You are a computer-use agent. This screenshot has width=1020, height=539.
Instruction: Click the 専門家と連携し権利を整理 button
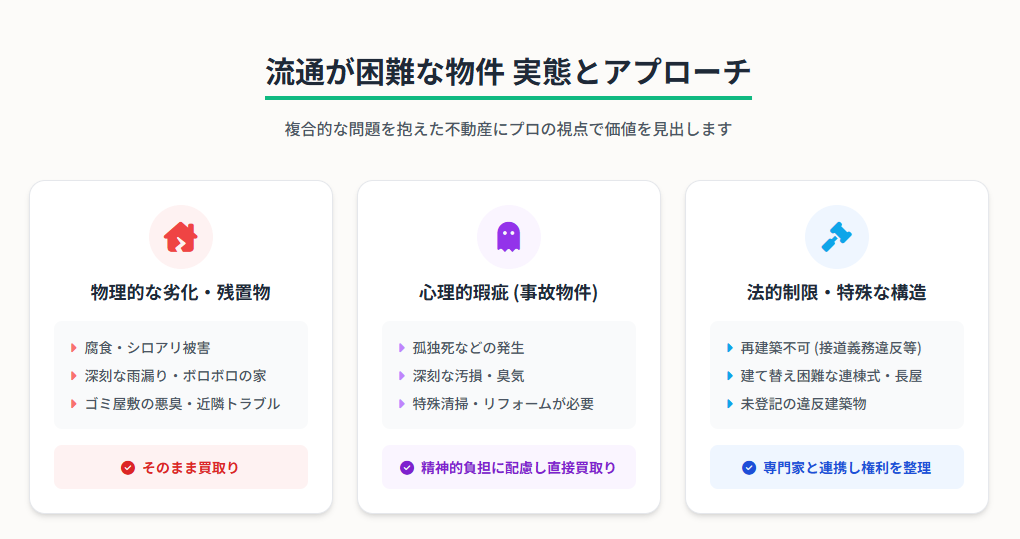pos(837,467)
